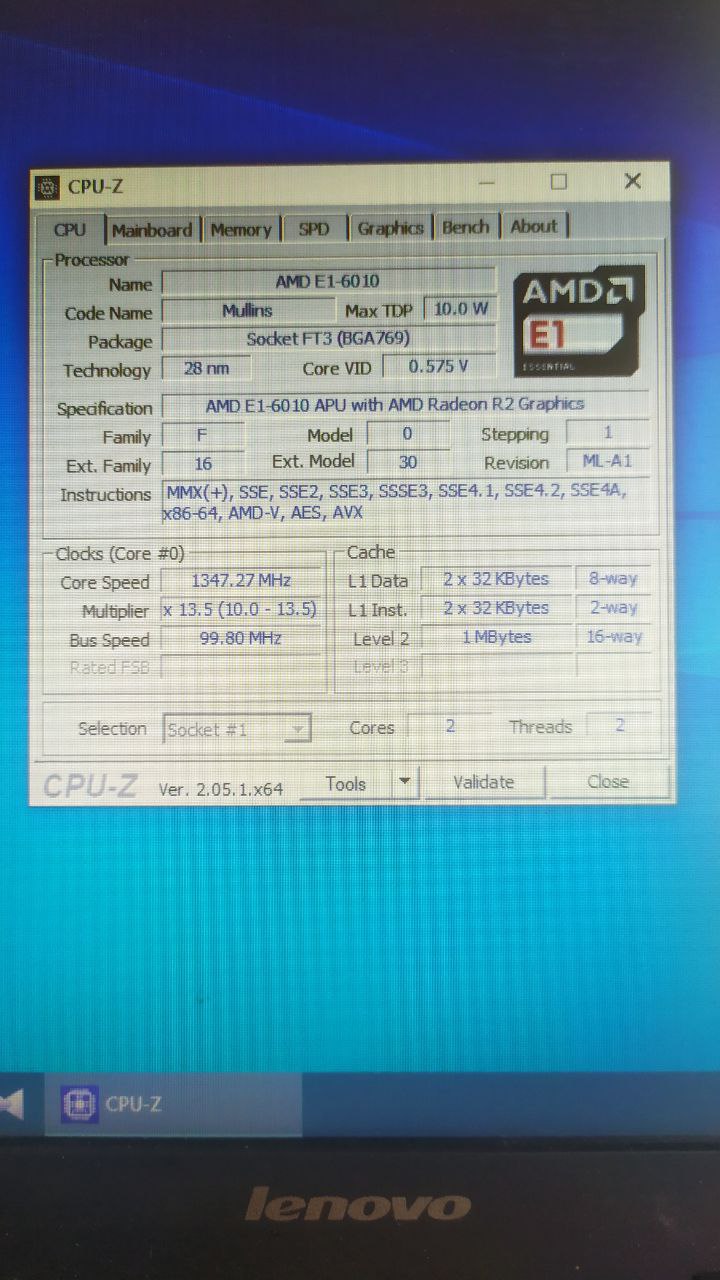Click the Max TDP value 10.0 W
The image size is (720, 1280).
point(461,309)
